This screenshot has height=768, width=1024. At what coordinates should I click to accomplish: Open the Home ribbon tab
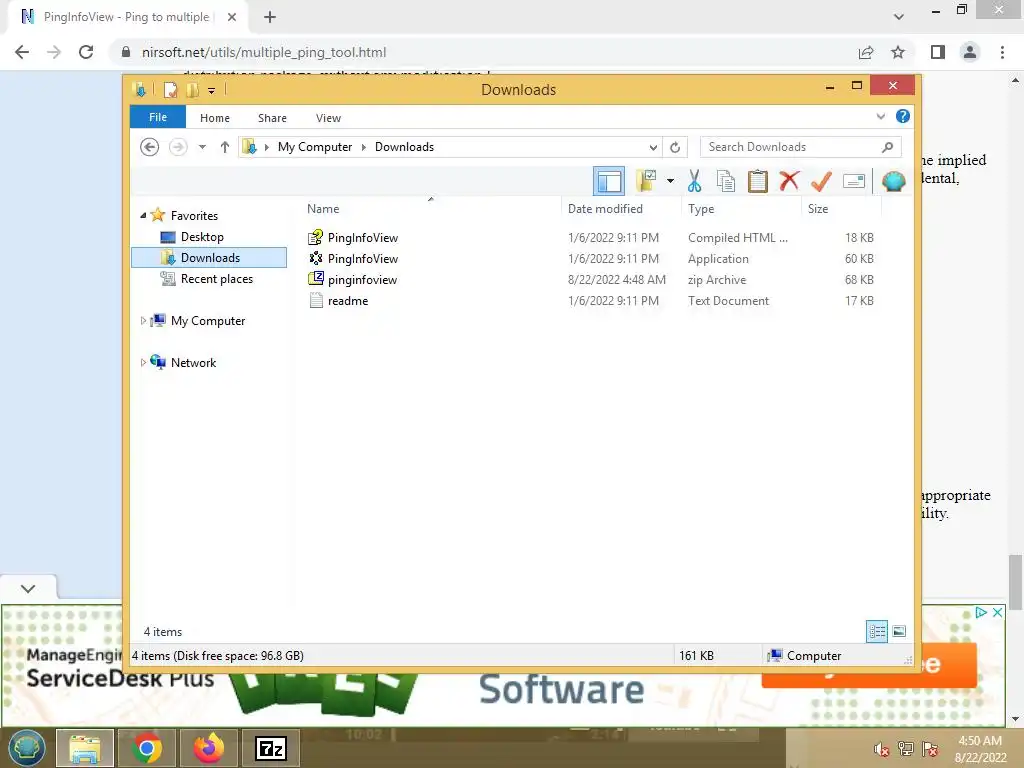[215, 118]
